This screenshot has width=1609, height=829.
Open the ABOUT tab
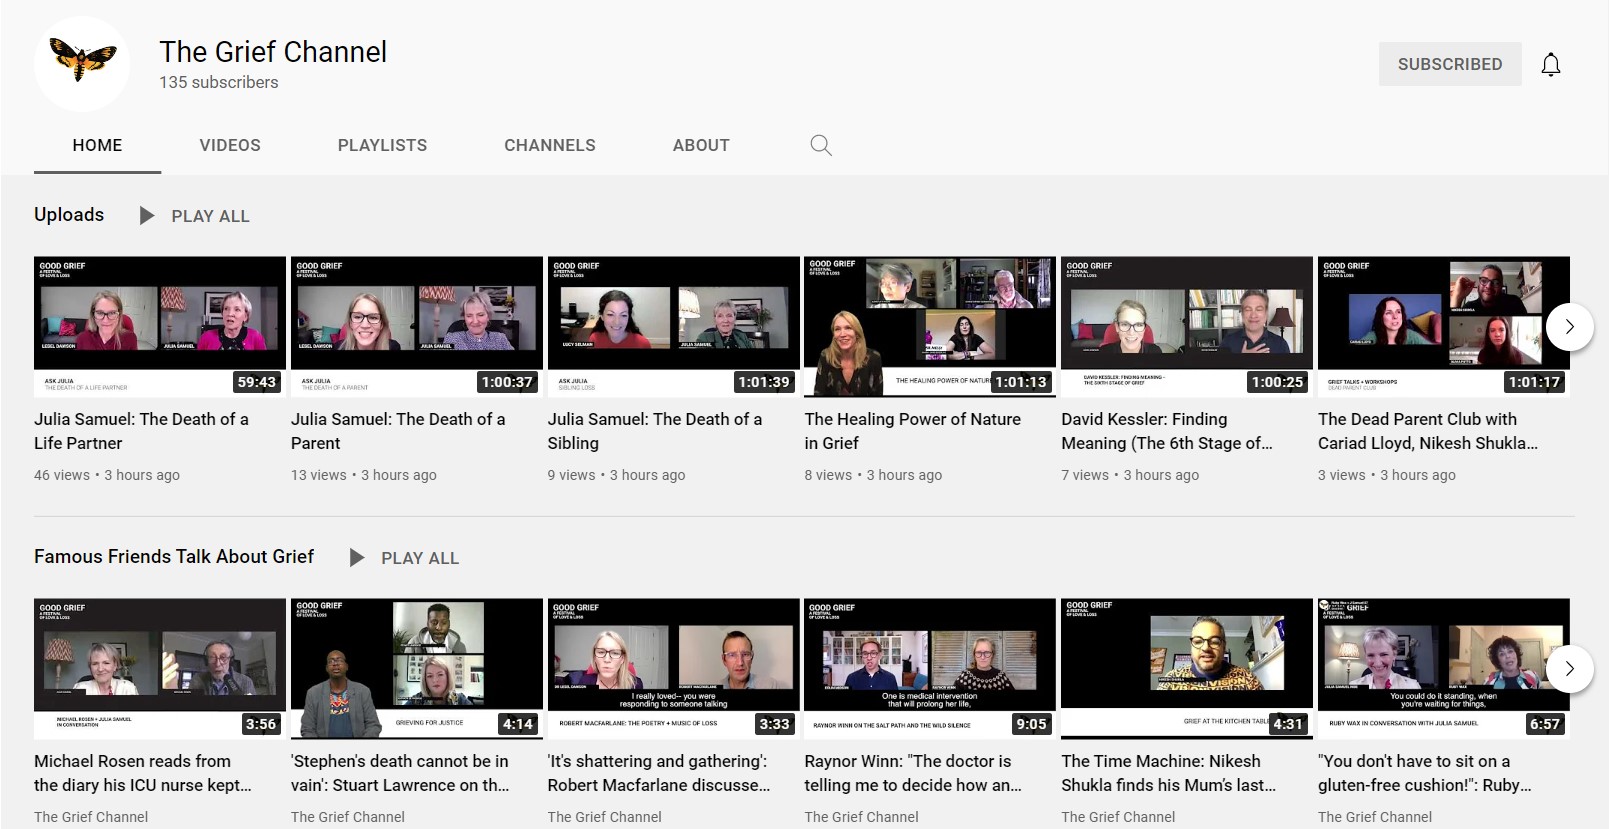pyautogui.click(x=701, y=145)
